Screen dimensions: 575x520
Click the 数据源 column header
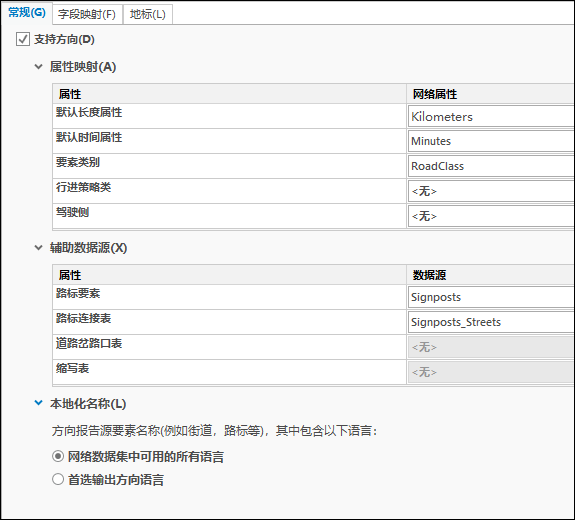491,275
